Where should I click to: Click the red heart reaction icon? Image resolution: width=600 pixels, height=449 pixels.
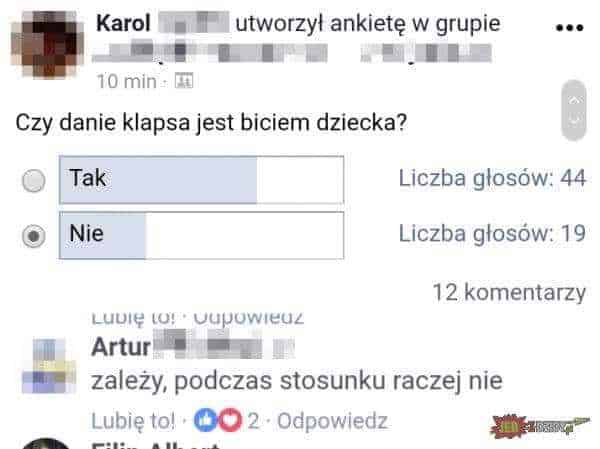pos(230,420)
